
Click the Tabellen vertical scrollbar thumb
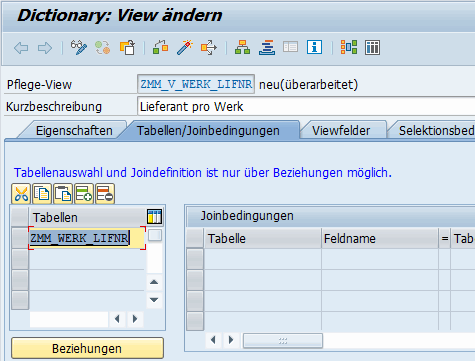click(x=155, y=235)
